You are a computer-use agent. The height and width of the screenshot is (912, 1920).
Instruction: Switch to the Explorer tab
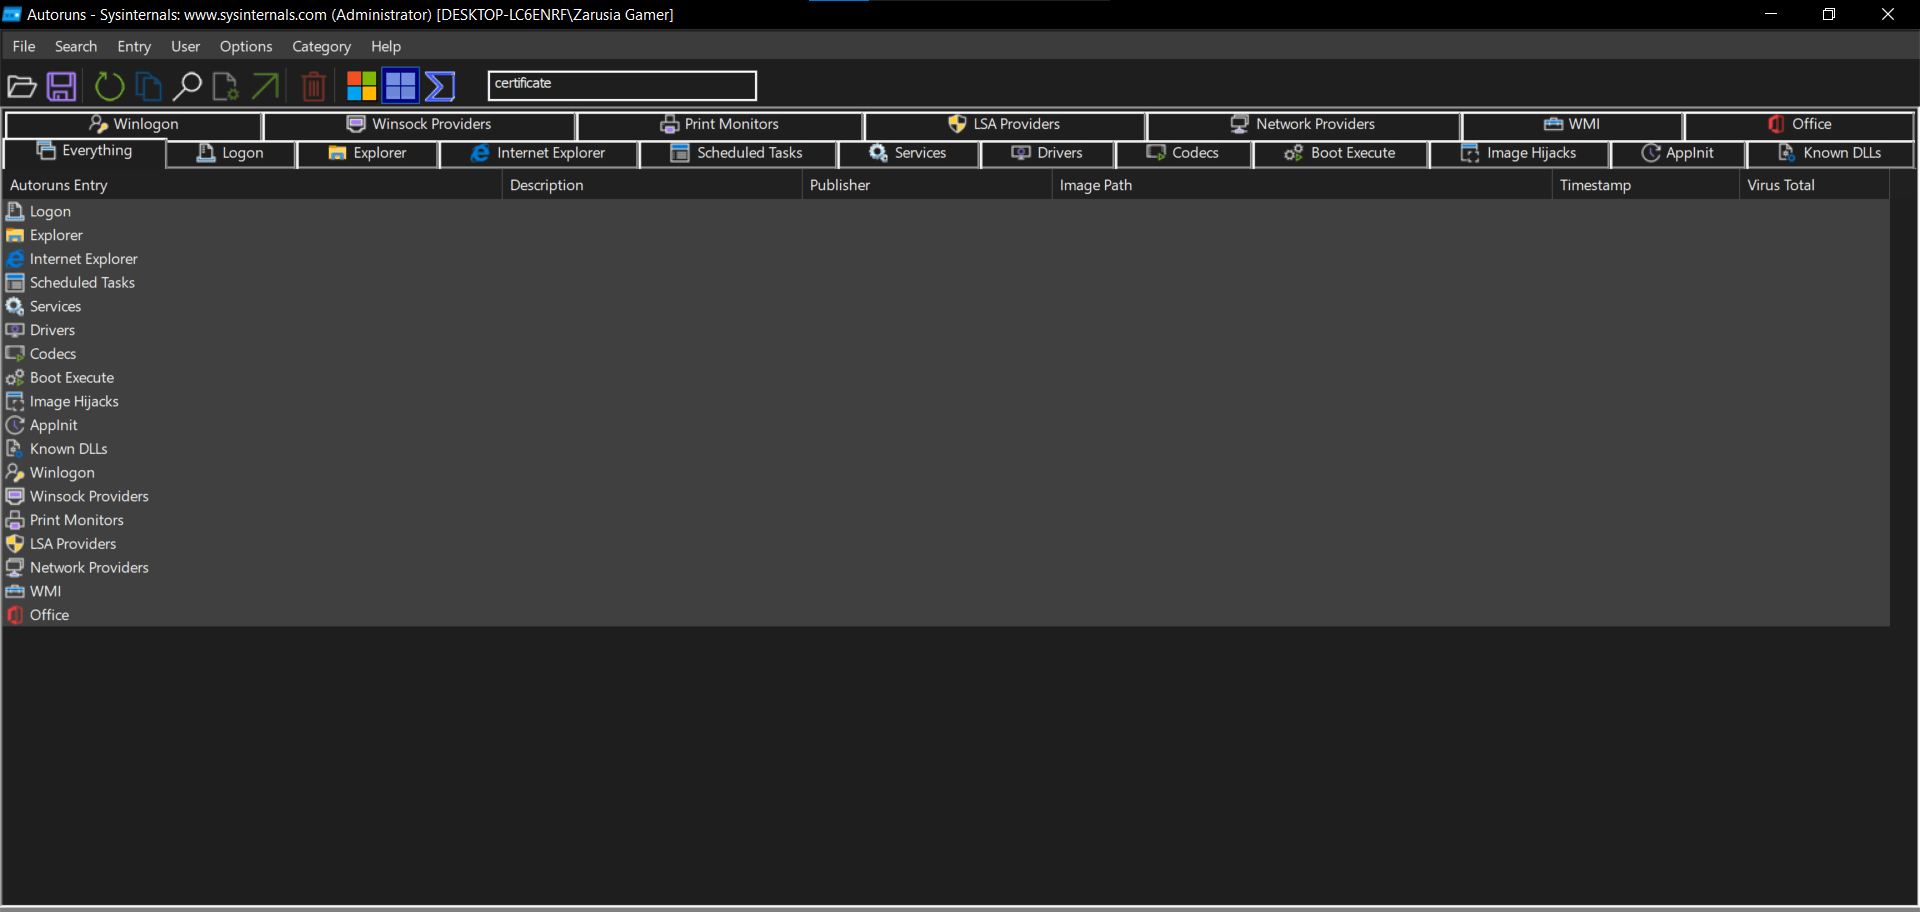pyautogui.click(x=368, y=153)
